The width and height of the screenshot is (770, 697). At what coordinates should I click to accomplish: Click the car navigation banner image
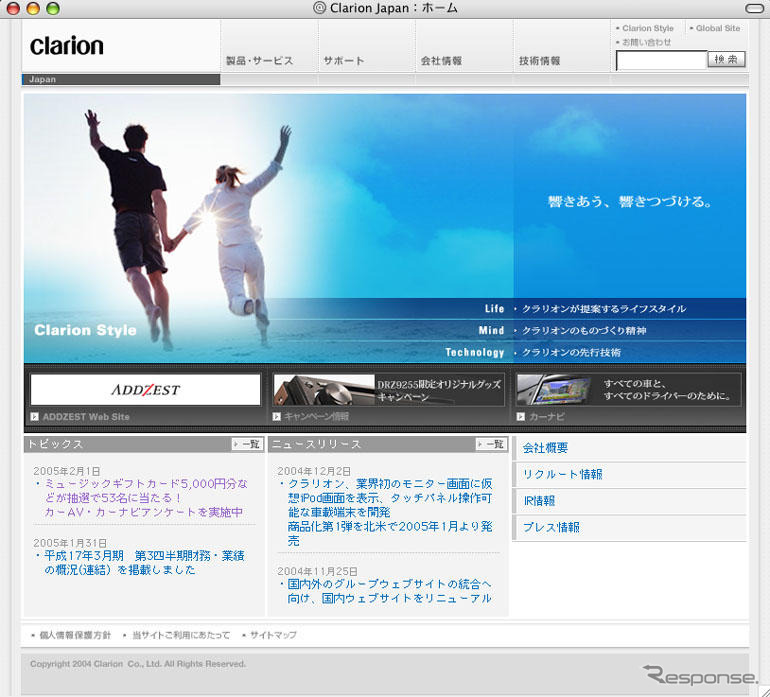[628, 390]
